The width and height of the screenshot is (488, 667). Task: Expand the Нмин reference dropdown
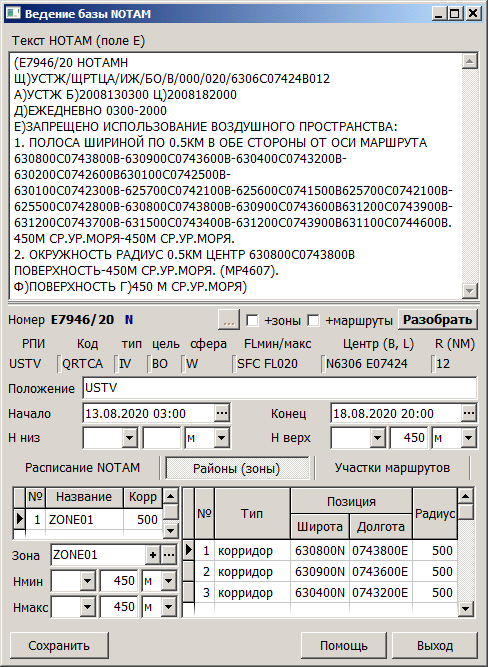(88, 581)
